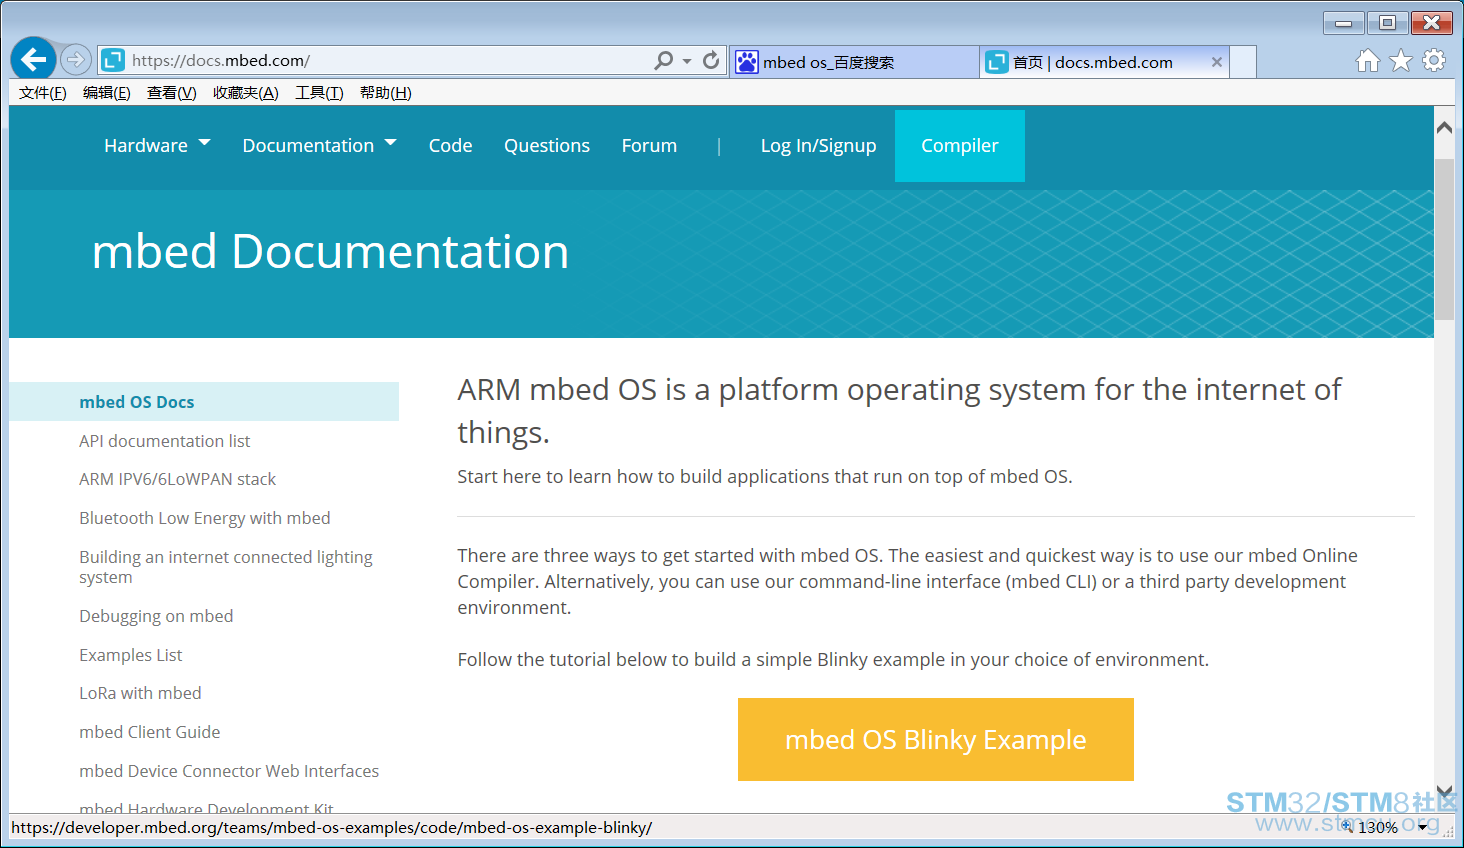Viewport: 1464px width, 848px height.
Task: Open the 收藏夹(A) menu
Action: click(246, 93)
